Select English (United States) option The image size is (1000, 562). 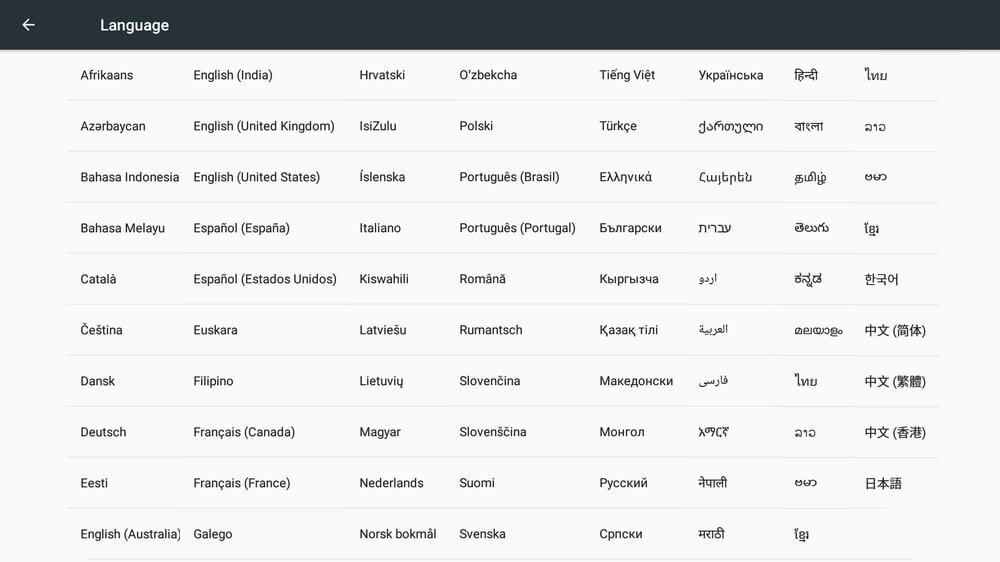(x=257, y=177)
